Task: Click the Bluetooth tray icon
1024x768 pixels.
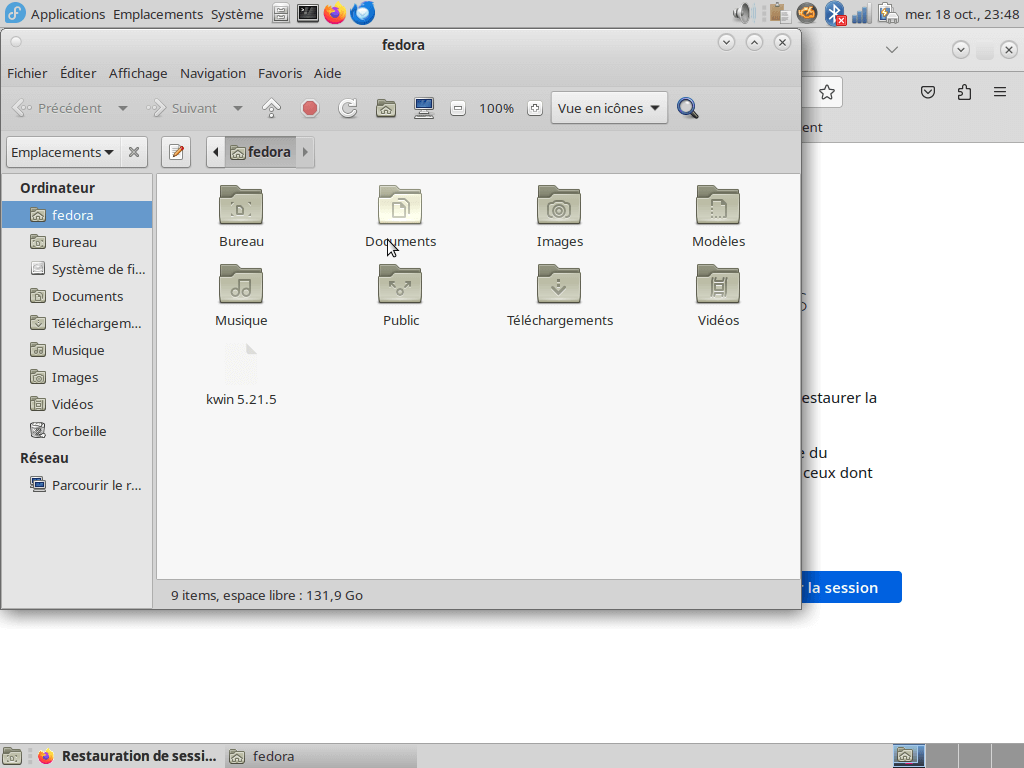Action: (x=835, y=14)
